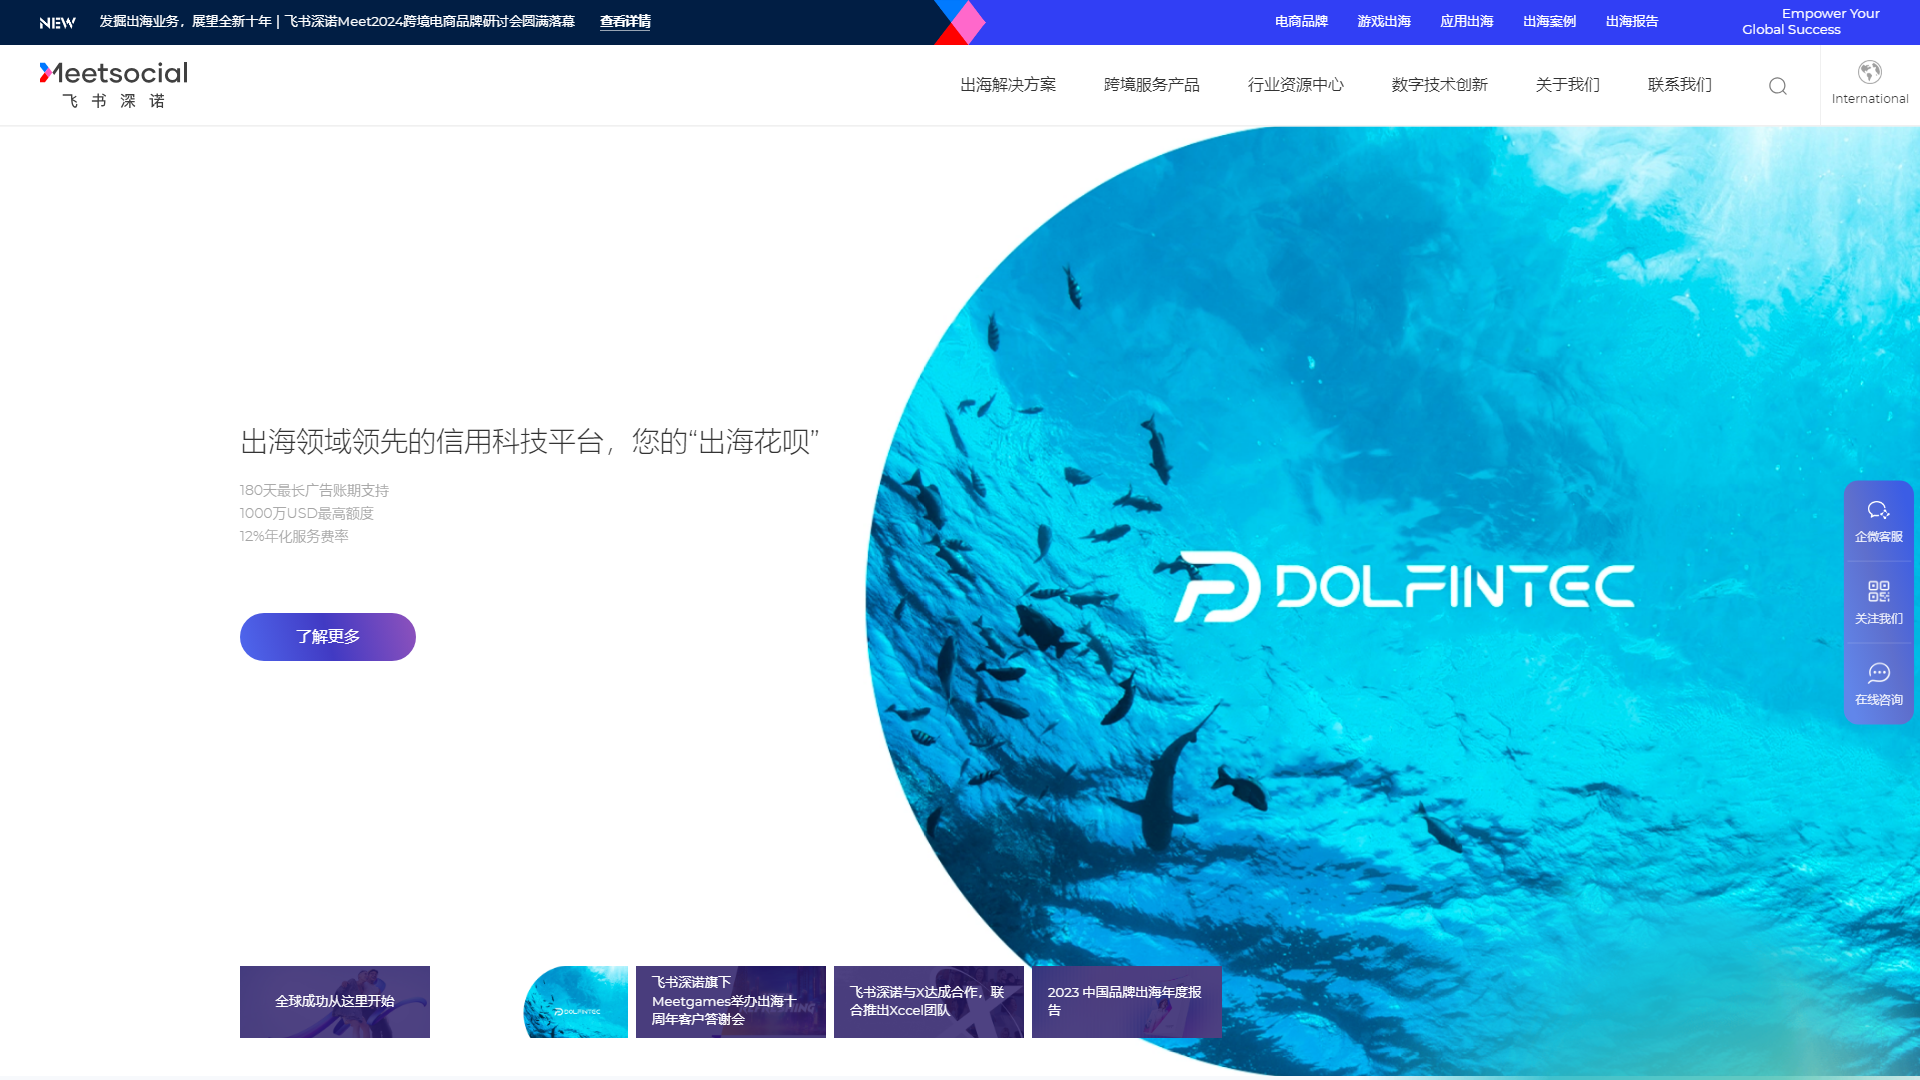Screen dimensions: 1920x1080
Task: Select the 2023 中国品牌出海年度报告 slide
Action: tap(1126, 1001)
